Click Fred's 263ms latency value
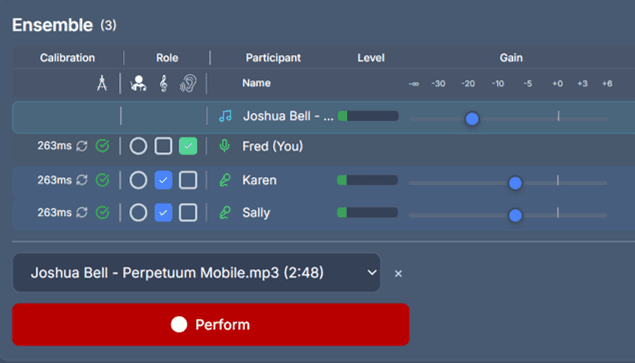 pos(54,146)
